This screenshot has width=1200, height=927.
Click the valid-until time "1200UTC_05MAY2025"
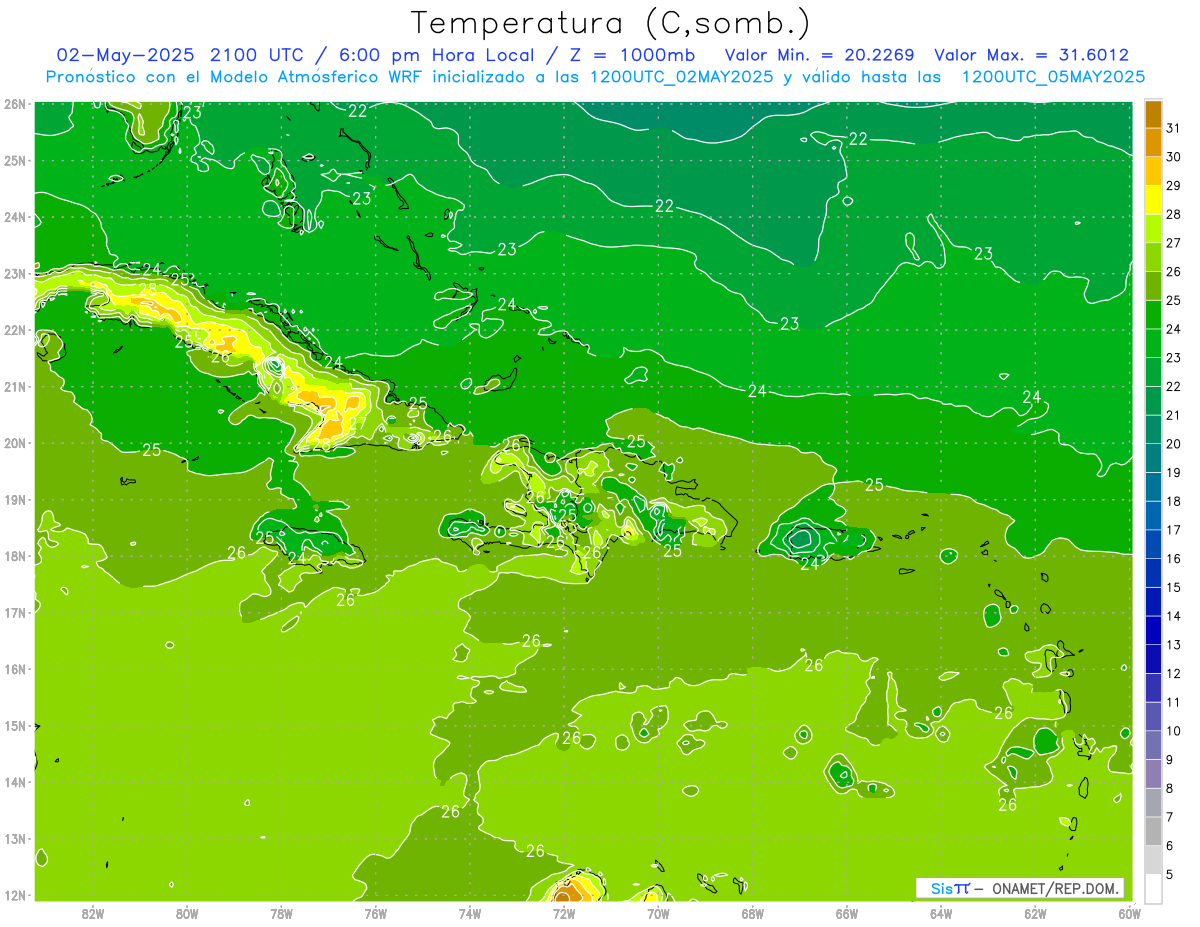click(1053, 76)
